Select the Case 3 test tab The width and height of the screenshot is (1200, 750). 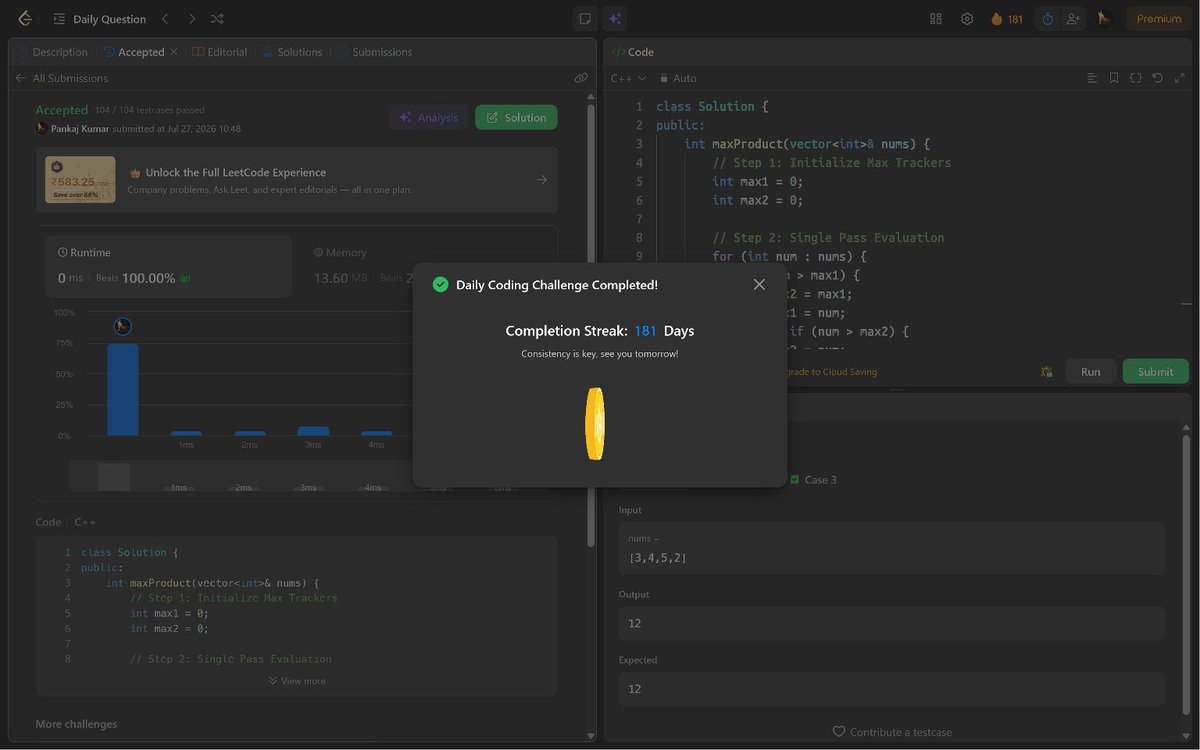[813, 480]
